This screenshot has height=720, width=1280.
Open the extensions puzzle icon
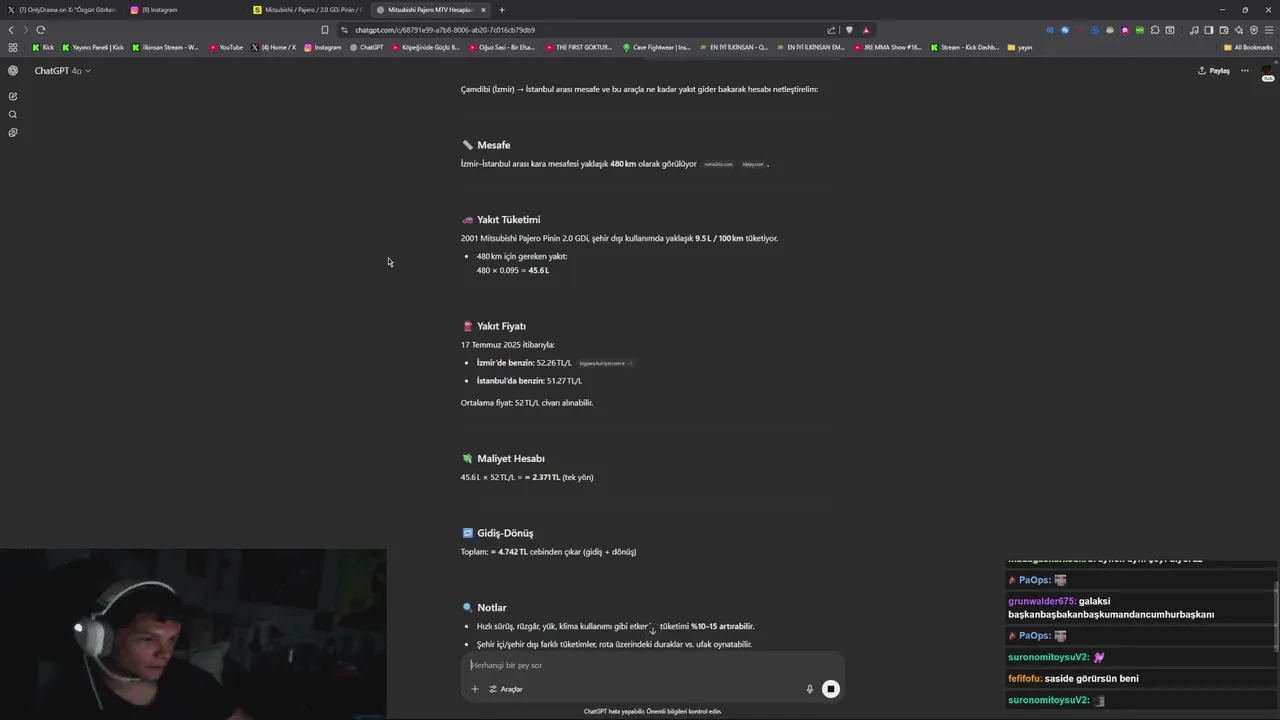click(x=1155, y=30)
